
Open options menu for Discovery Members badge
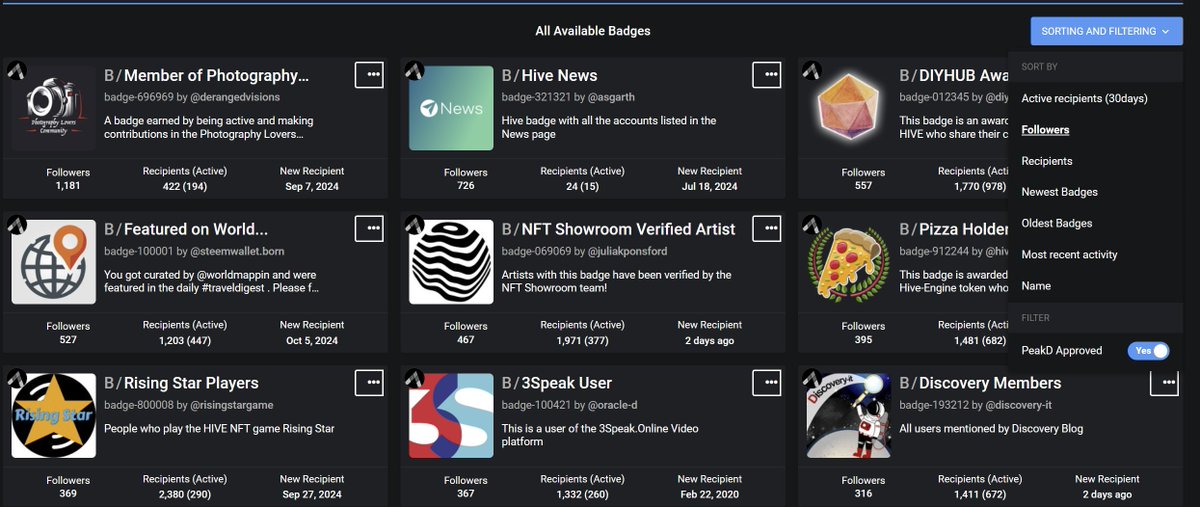1164,383
